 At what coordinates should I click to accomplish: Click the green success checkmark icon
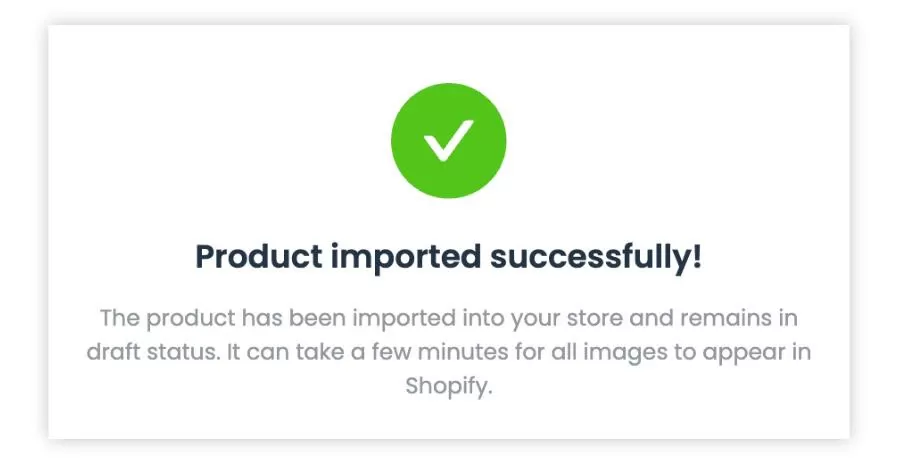tap(448, 142)
